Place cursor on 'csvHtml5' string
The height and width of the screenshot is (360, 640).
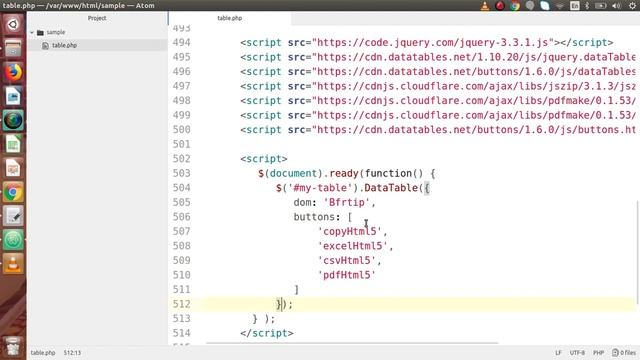tap(347, 260)
